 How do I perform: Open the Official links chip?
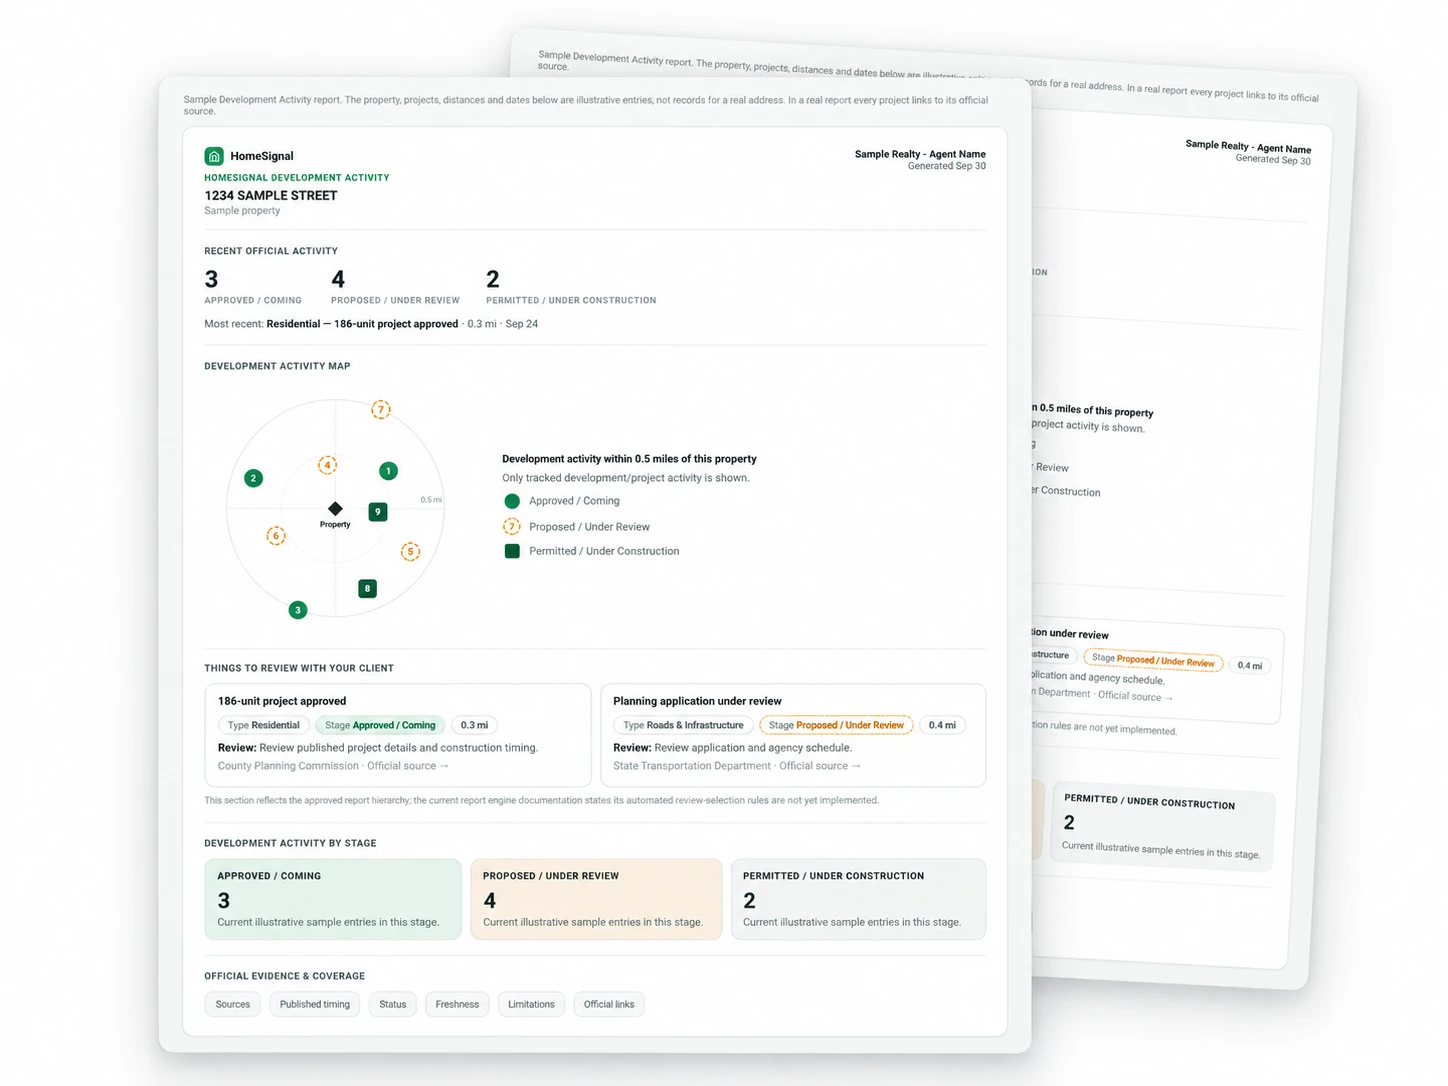coord(609,1004)
